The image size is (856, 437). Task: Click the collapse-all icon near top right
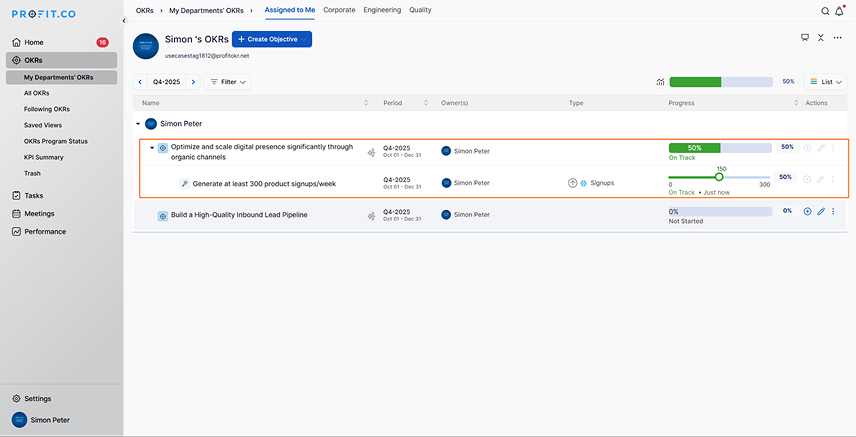(821, 38)
